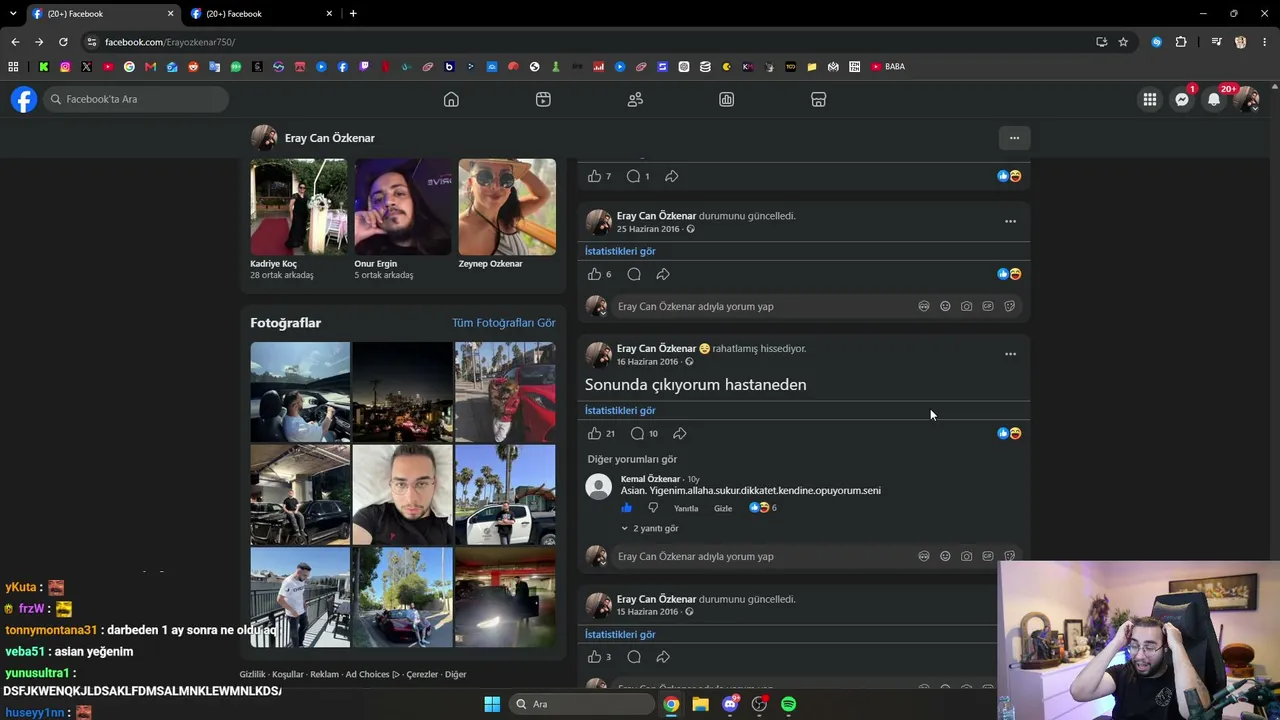Open Spotify from the Windows taskbar

(x=788, y=704)
